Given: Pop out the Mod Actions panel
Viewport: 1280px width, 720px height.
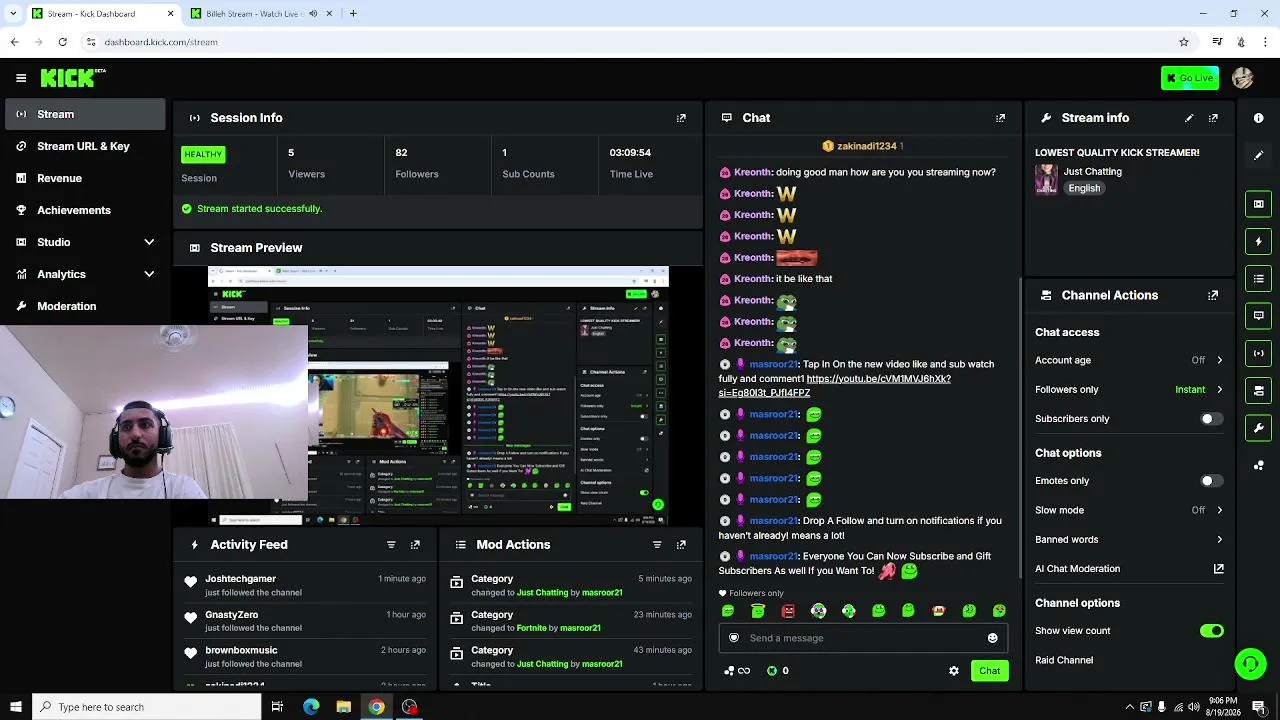Looking at the screenshot, I should pos(681,545).
